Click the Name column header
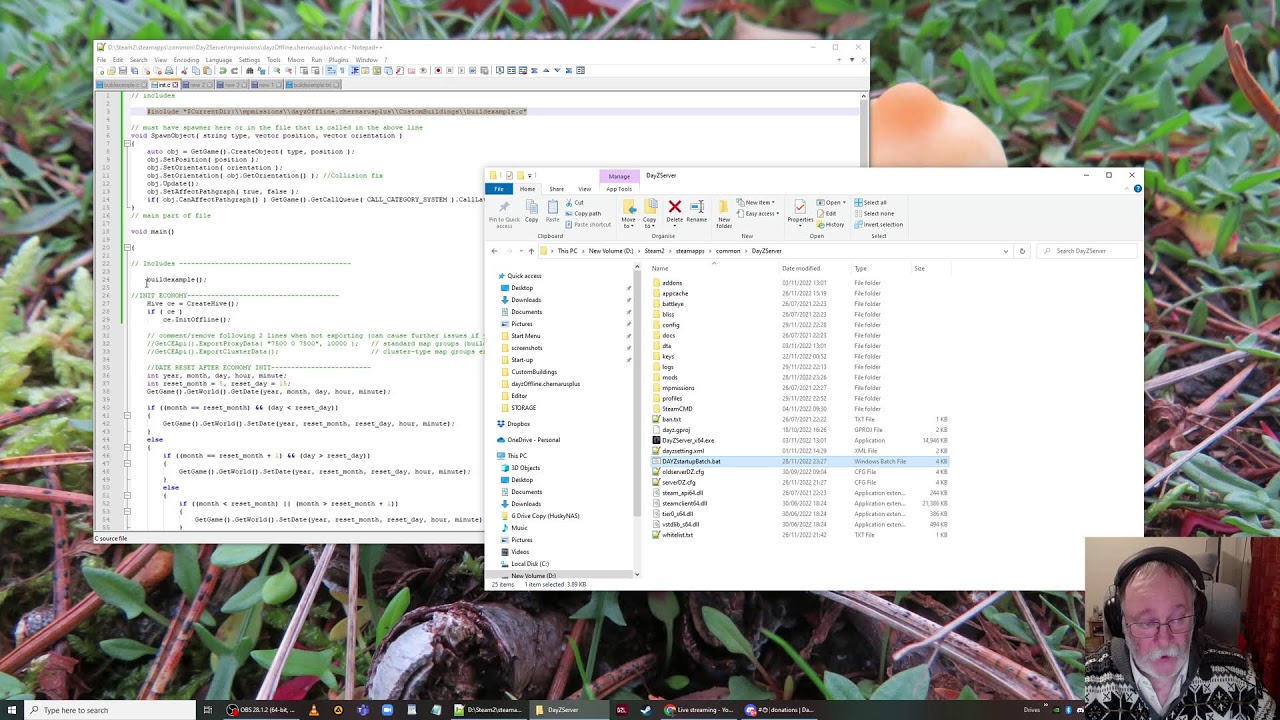The height and width of the screenshot is (720, 1280). click(x=660, y=268)
